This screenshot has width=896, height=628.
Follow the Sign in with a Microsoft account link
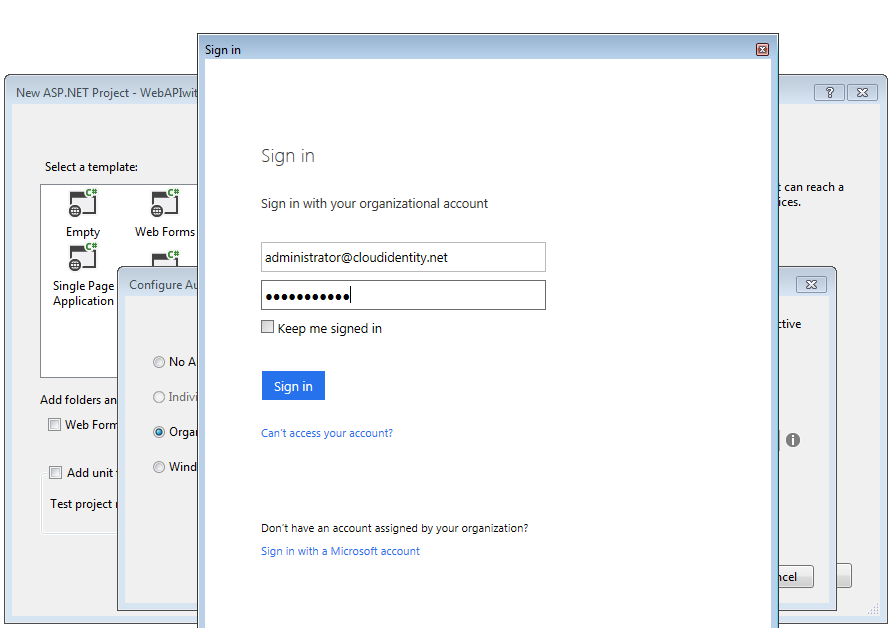coord(340,551)
